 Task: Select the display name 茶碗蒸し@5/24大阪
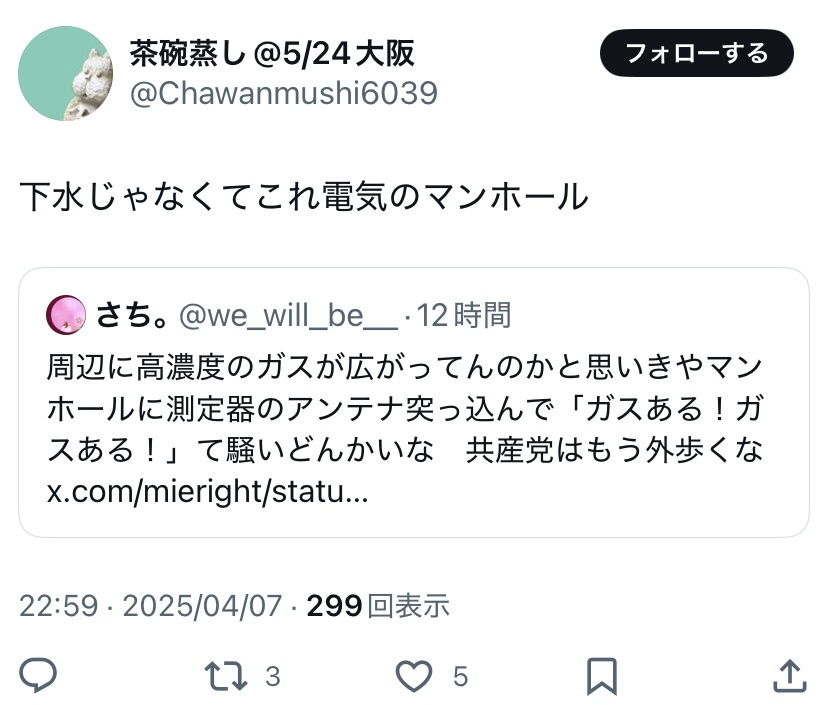[x=272, y=53]
